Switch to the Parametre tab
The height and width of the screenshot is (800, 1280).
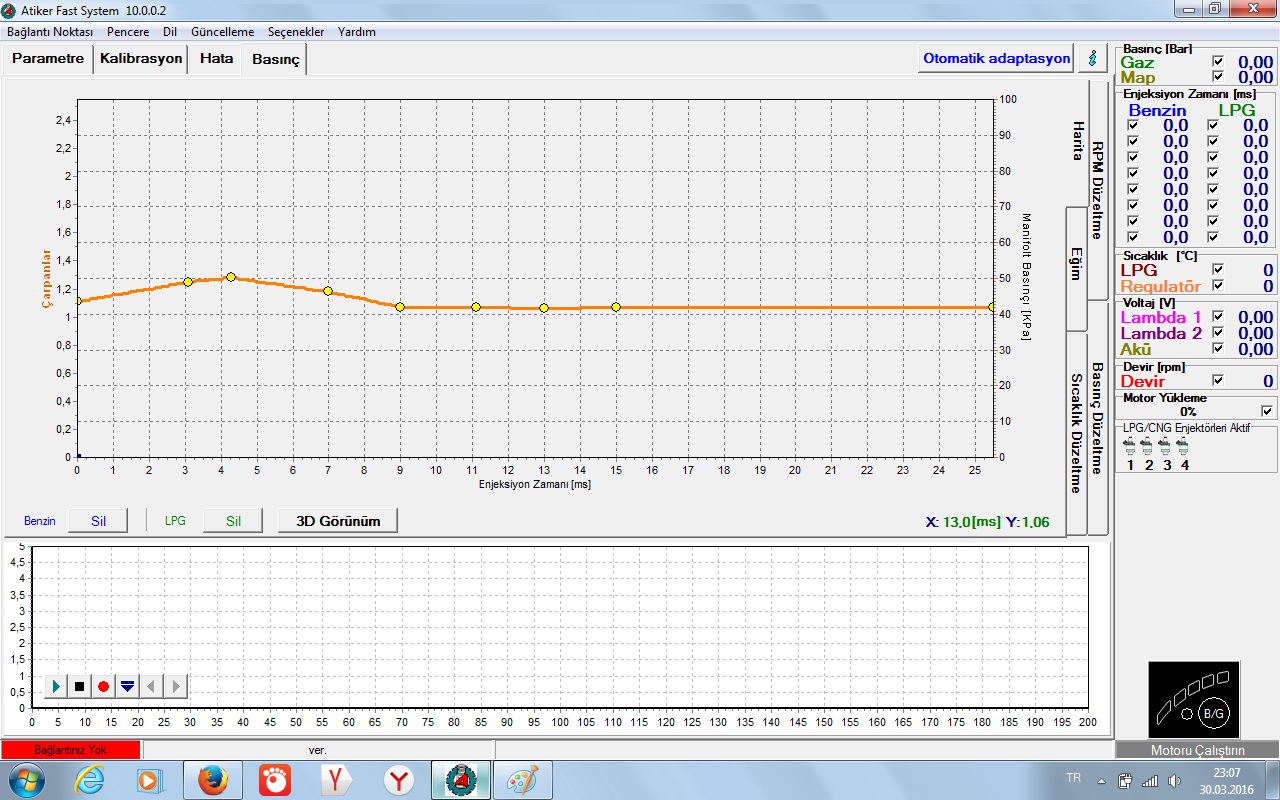tap(48, 59)
